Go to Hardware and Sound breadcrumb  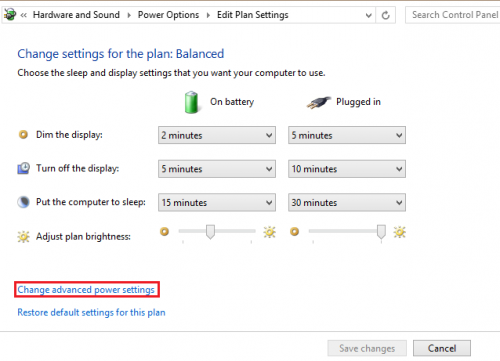pos(76,15)
